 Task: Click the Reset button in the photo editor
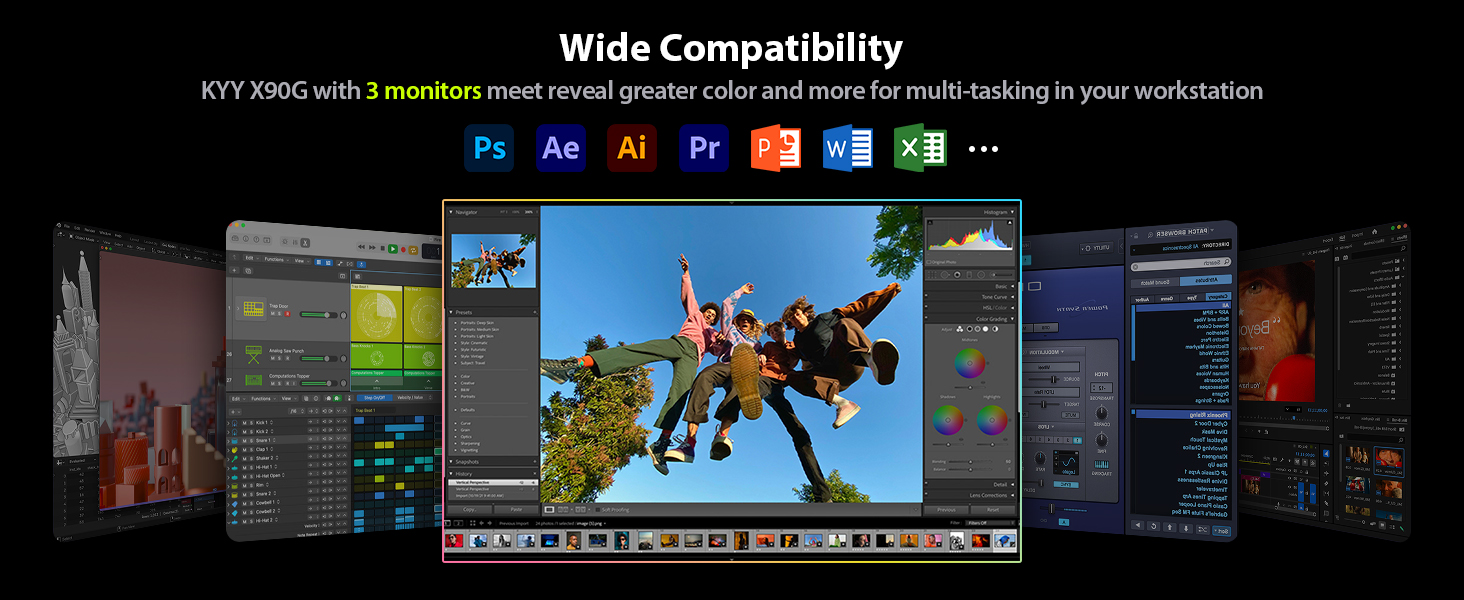point(993,509)
